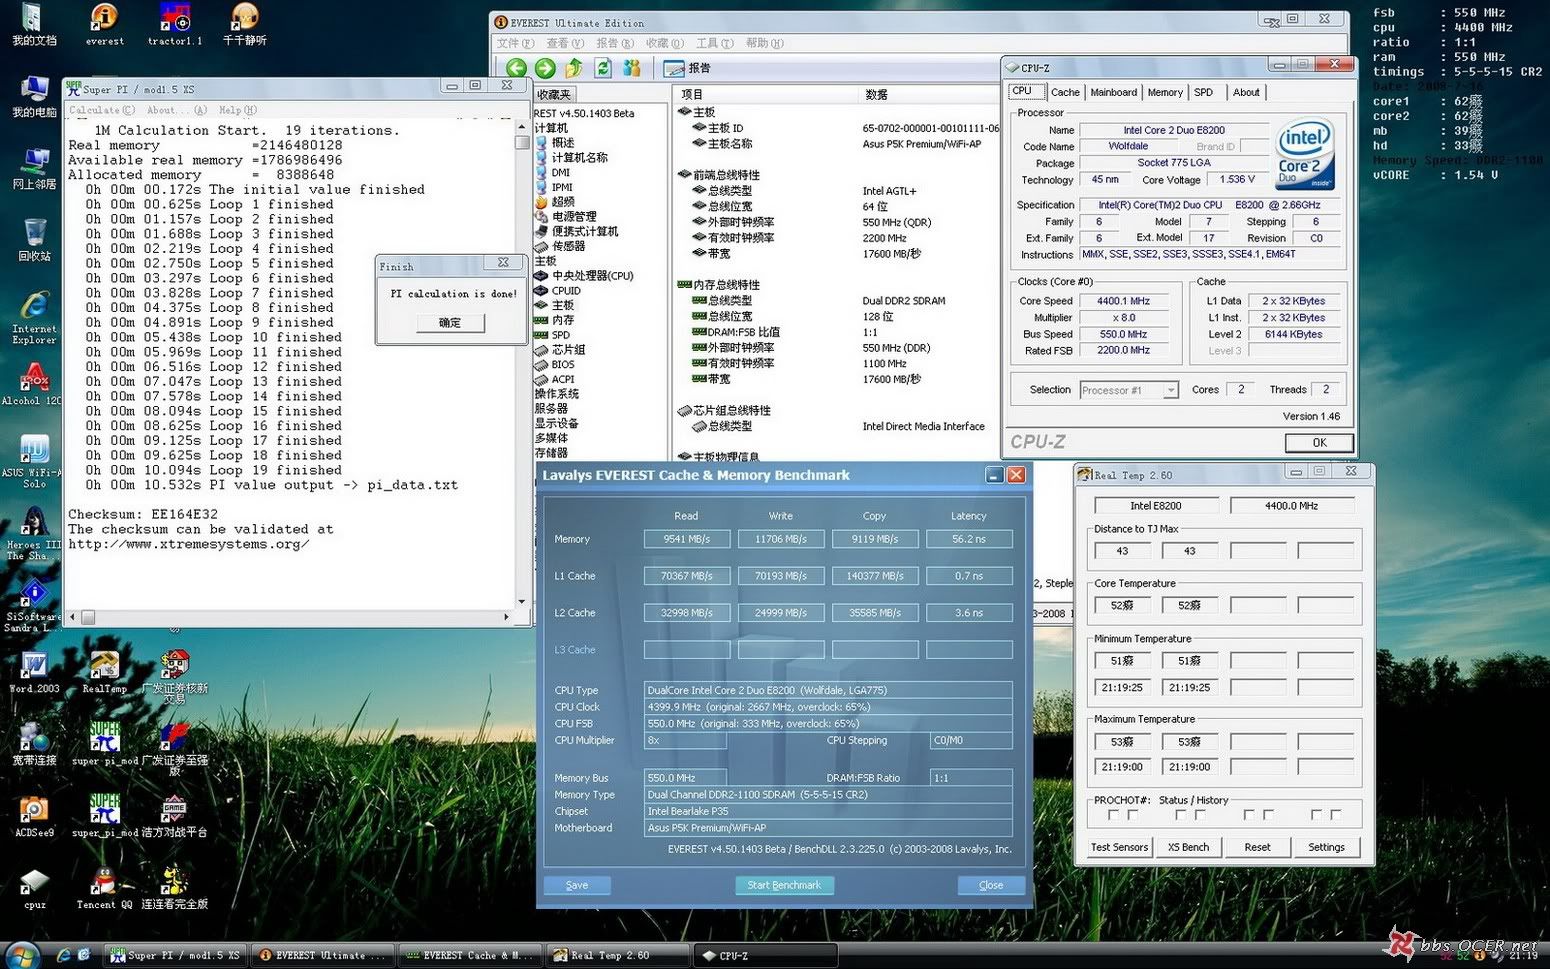Open the 收藏夹 favorites tab in EVEREST
This screenshot has height=969, width=1550.
pyautogui.click(x=553, y=94)
